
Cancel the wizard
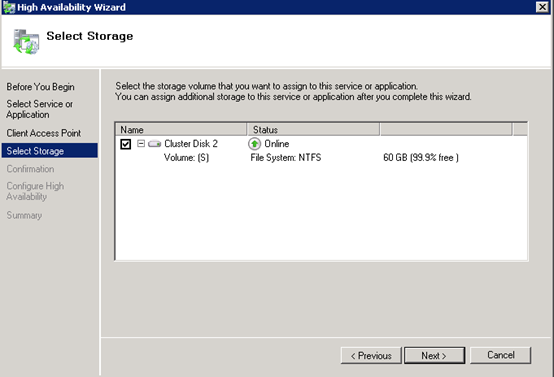[x=500, y=355]
